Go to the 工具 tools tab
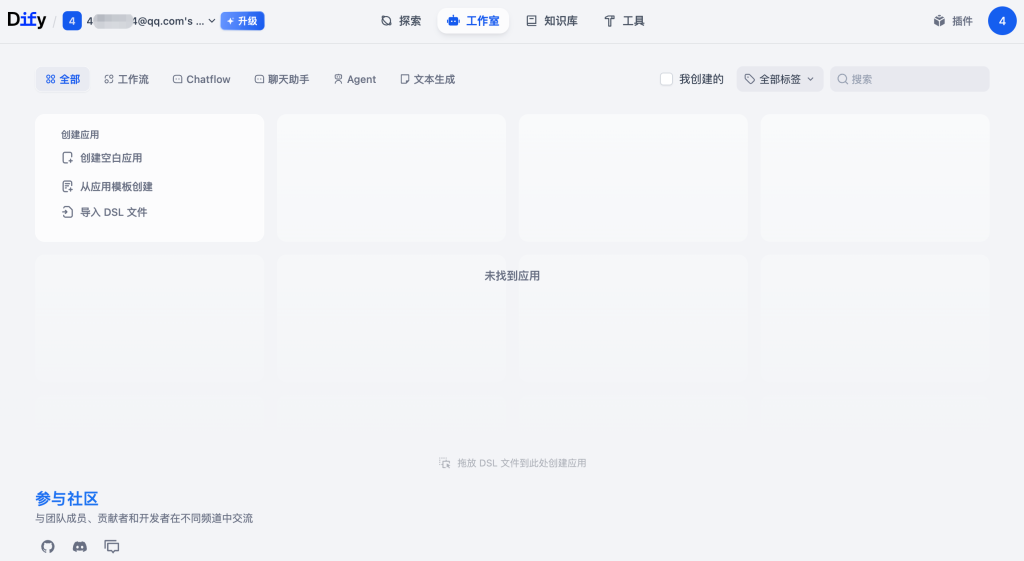Viewport: 1024px width, 561px height. (624, 21)
